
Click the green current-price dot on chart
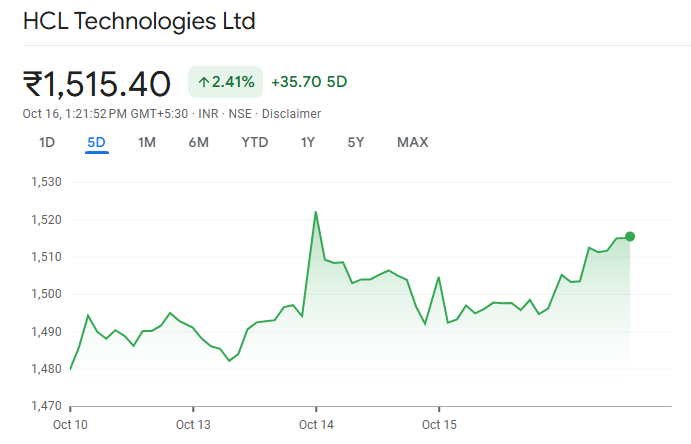pos(629,236)
